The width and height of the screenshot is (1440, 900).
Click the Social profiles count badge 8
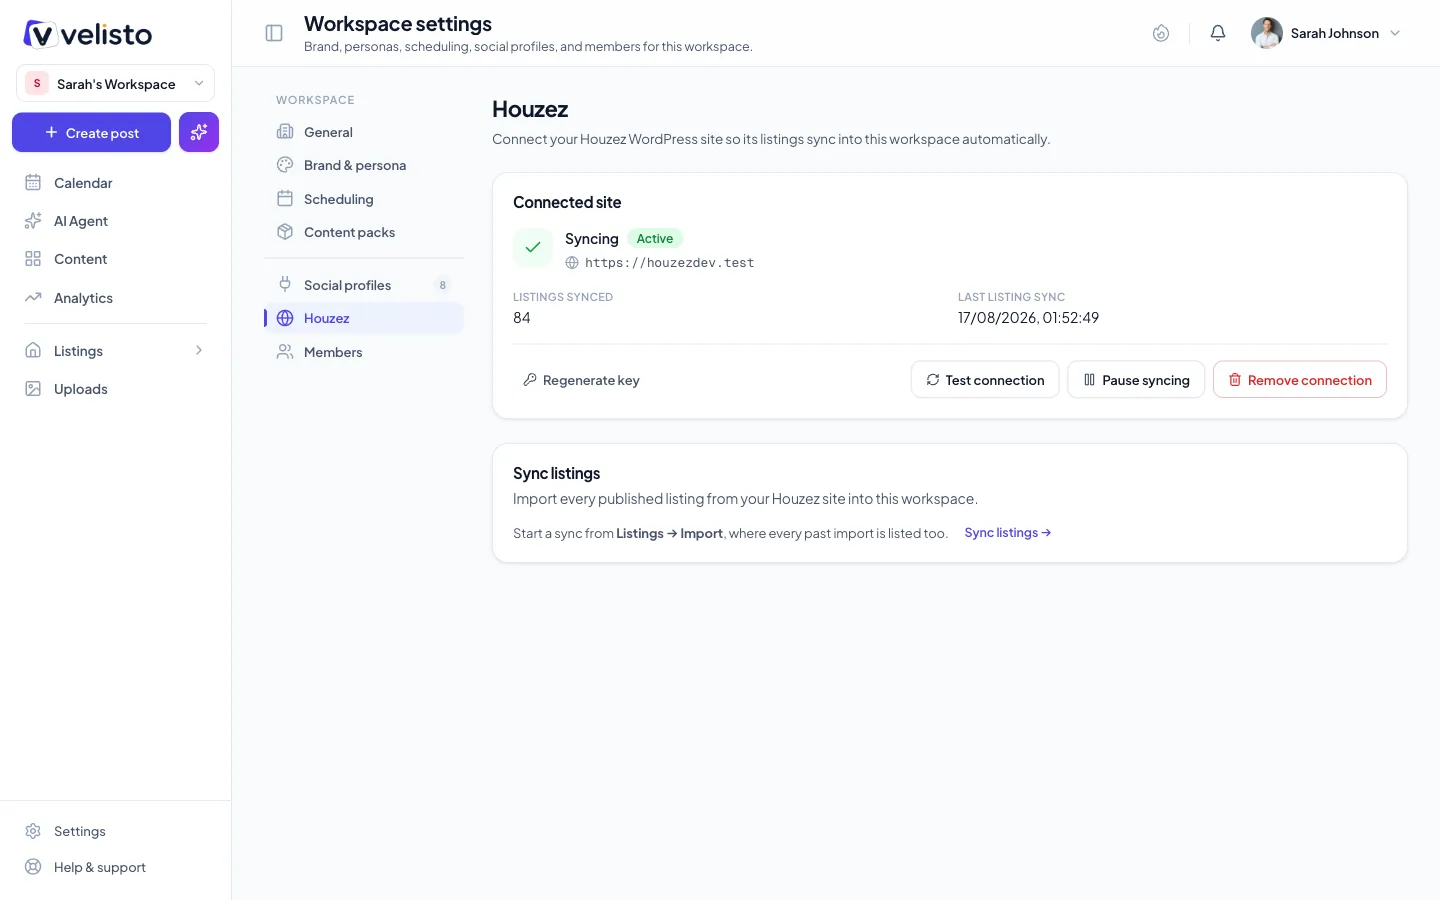click(x=443, y=285)
